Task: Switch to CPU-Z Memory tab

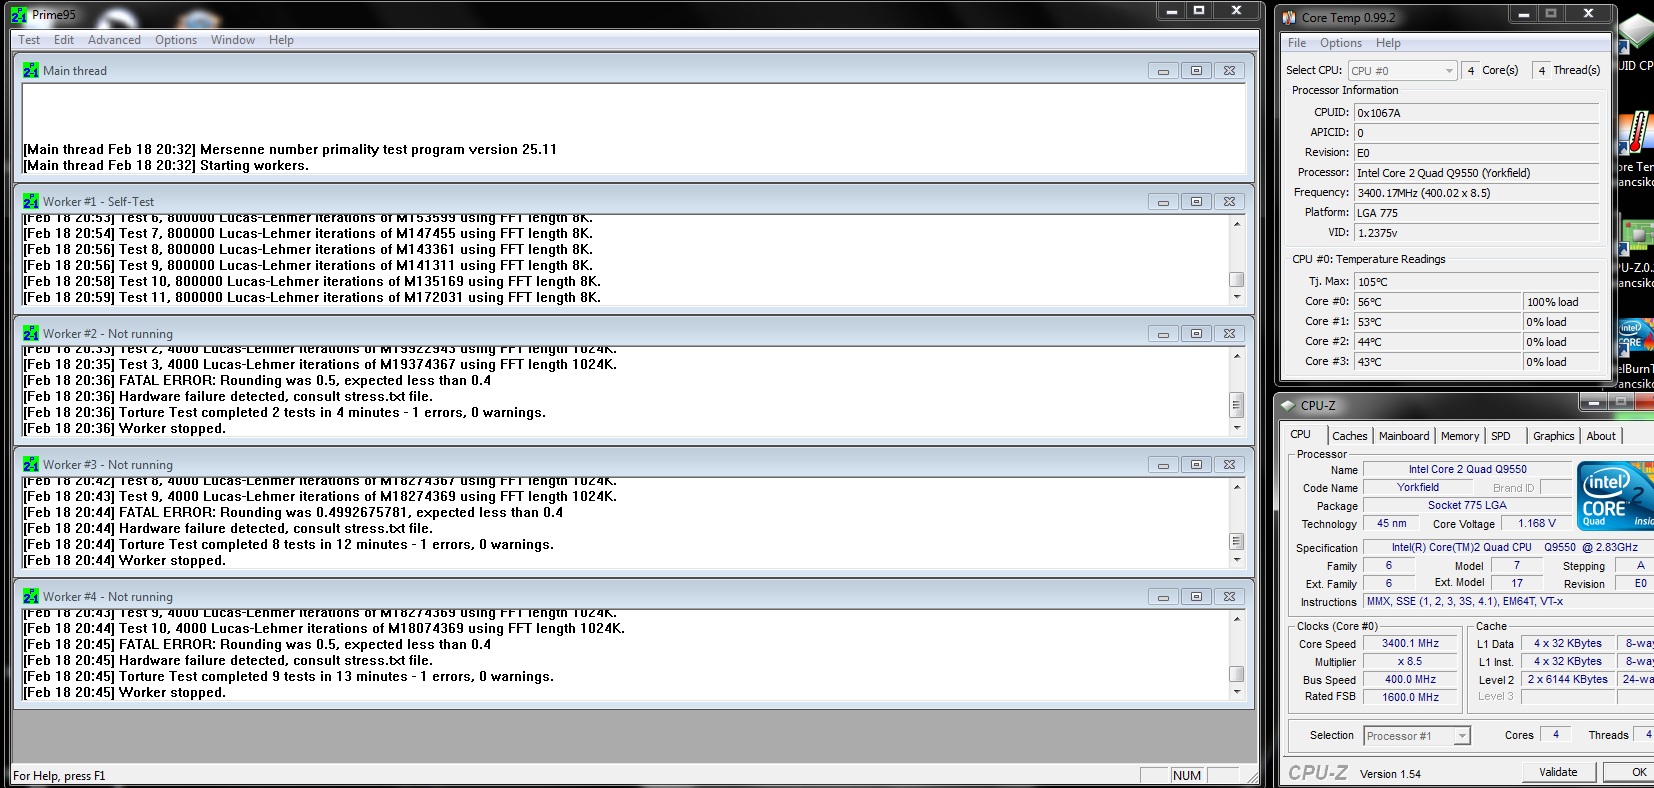Action: click(1460, 436)
